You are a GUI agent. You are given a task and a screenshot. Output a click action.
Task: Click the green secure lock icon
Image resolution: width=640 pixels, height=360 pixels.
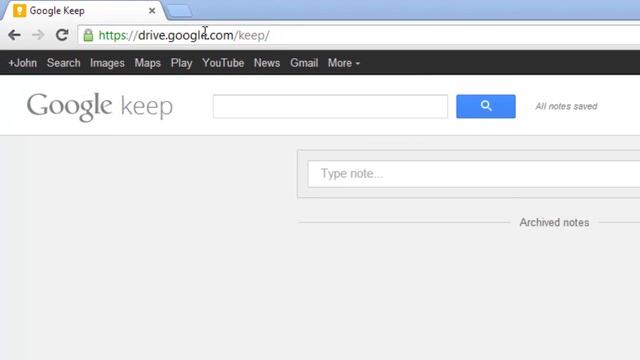tap(88, 36)
